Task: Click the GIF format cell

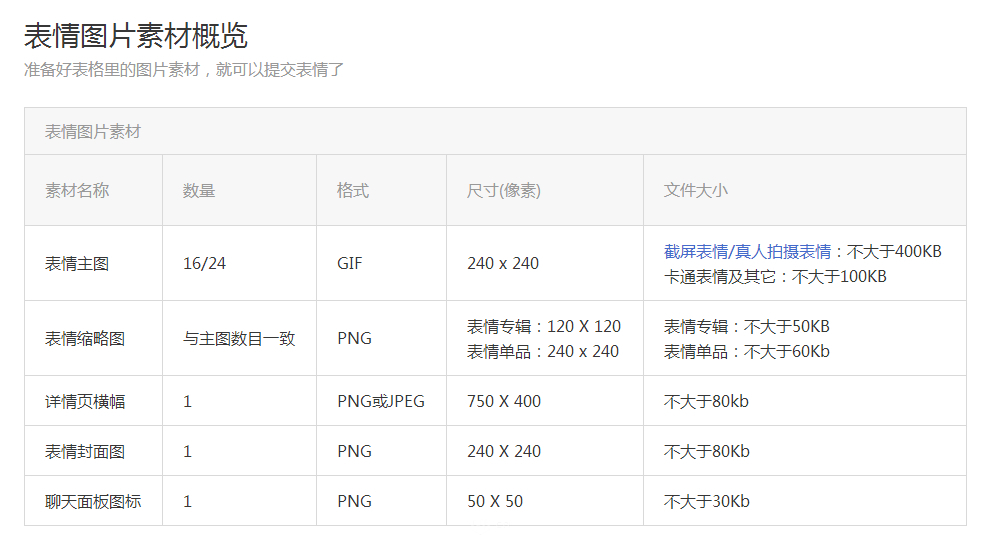Action: coord(381,264)
